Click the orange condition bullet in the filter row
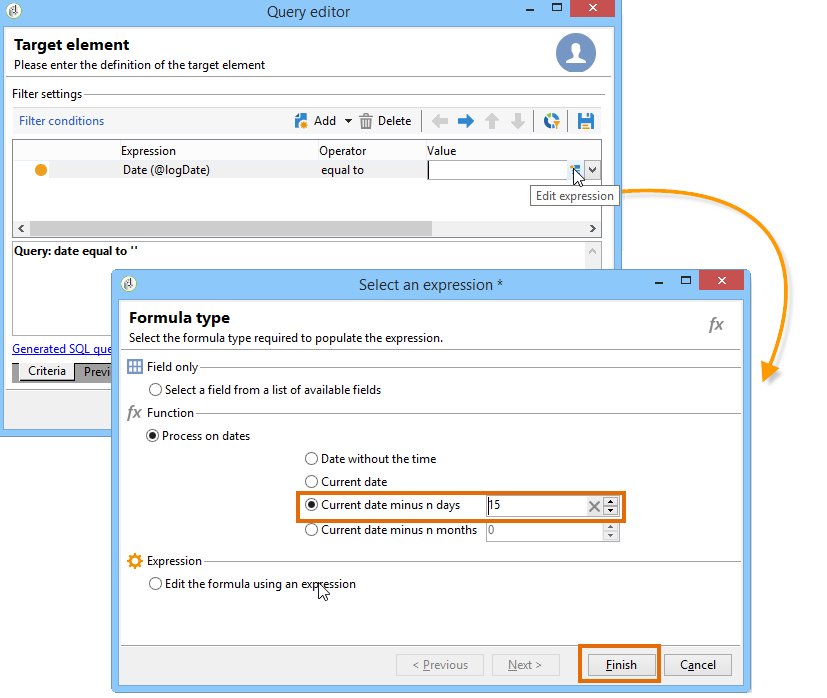 click(41, 170)
